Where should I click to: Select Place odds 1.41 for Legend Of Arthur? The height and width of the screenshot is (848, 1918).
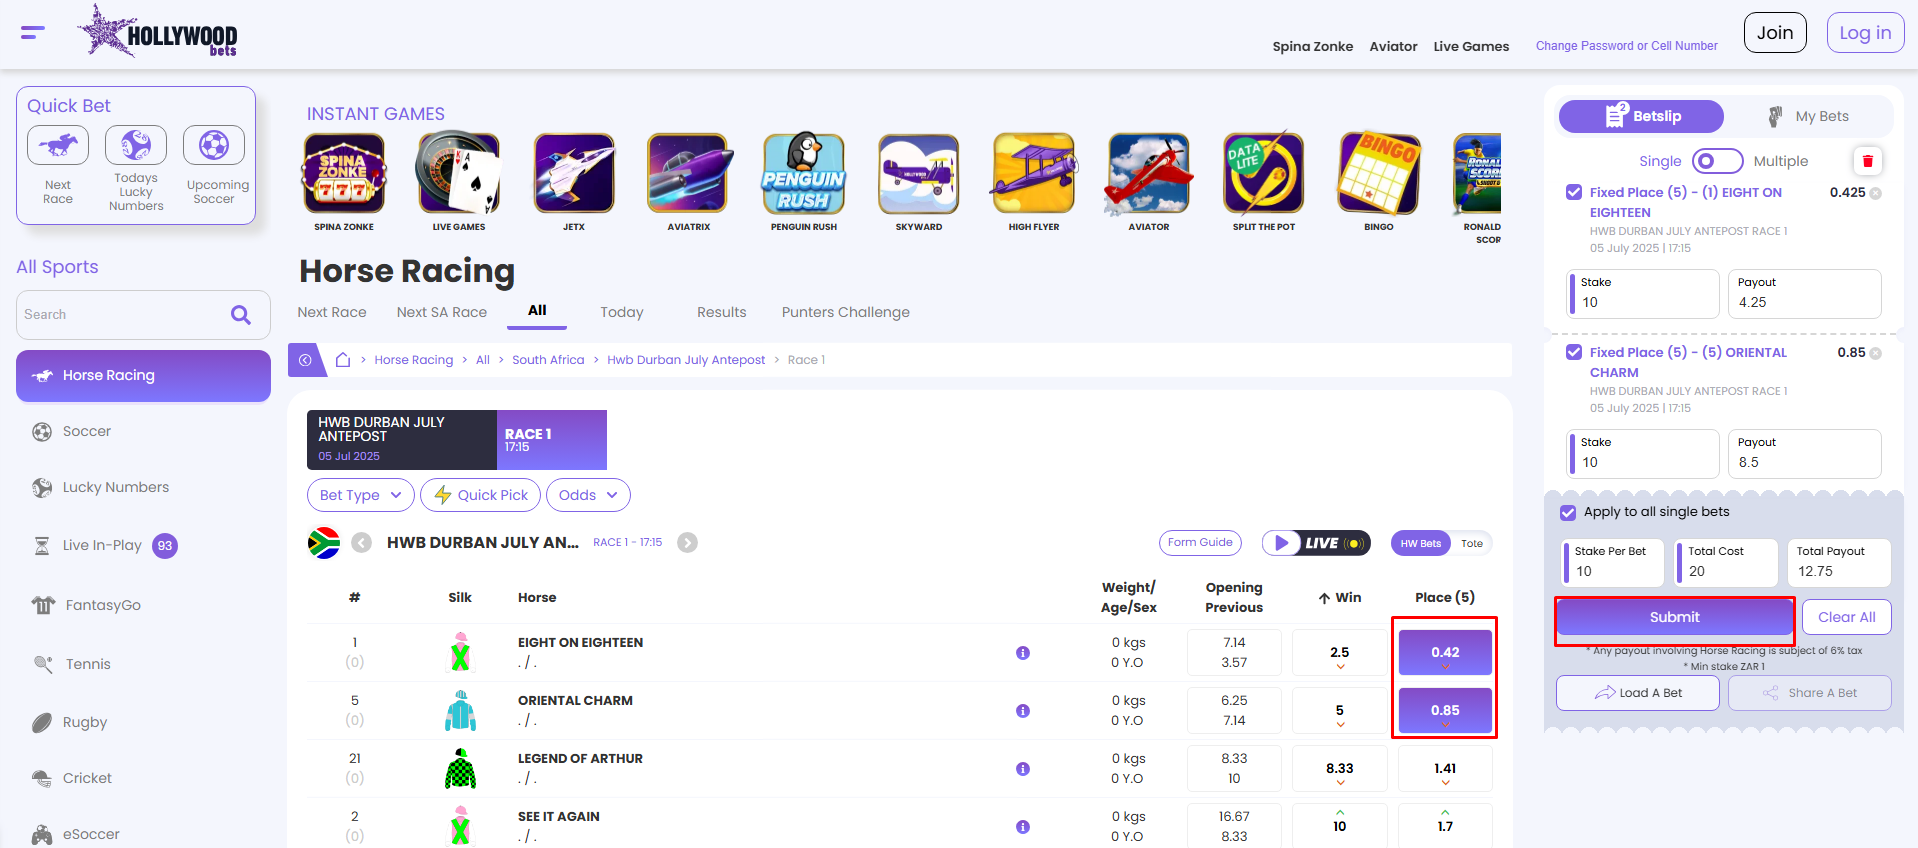(x=1445, y=769)
